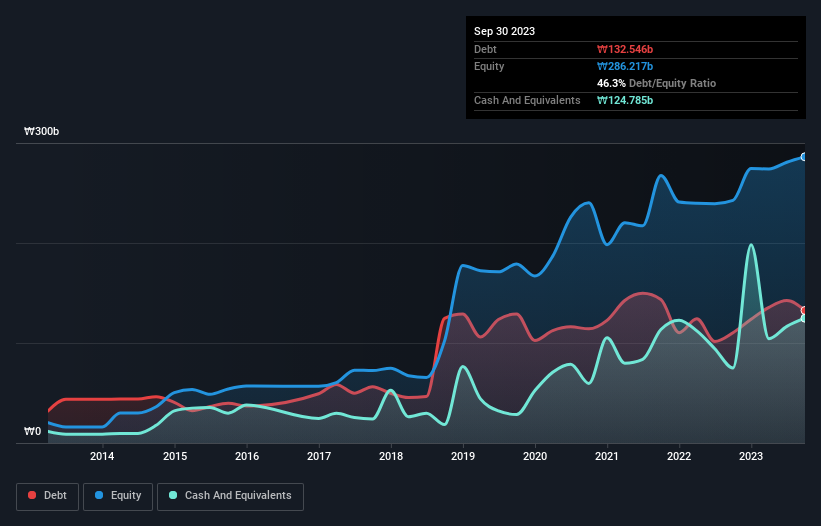Click the 2017 x-axis label
The image size is (821, 526).
[319, 456]
